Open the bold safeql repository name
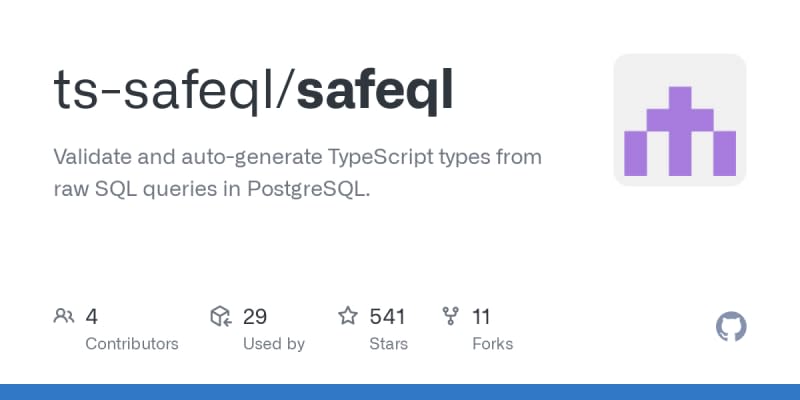The image size is (800, 400). (x=376, y=91)
